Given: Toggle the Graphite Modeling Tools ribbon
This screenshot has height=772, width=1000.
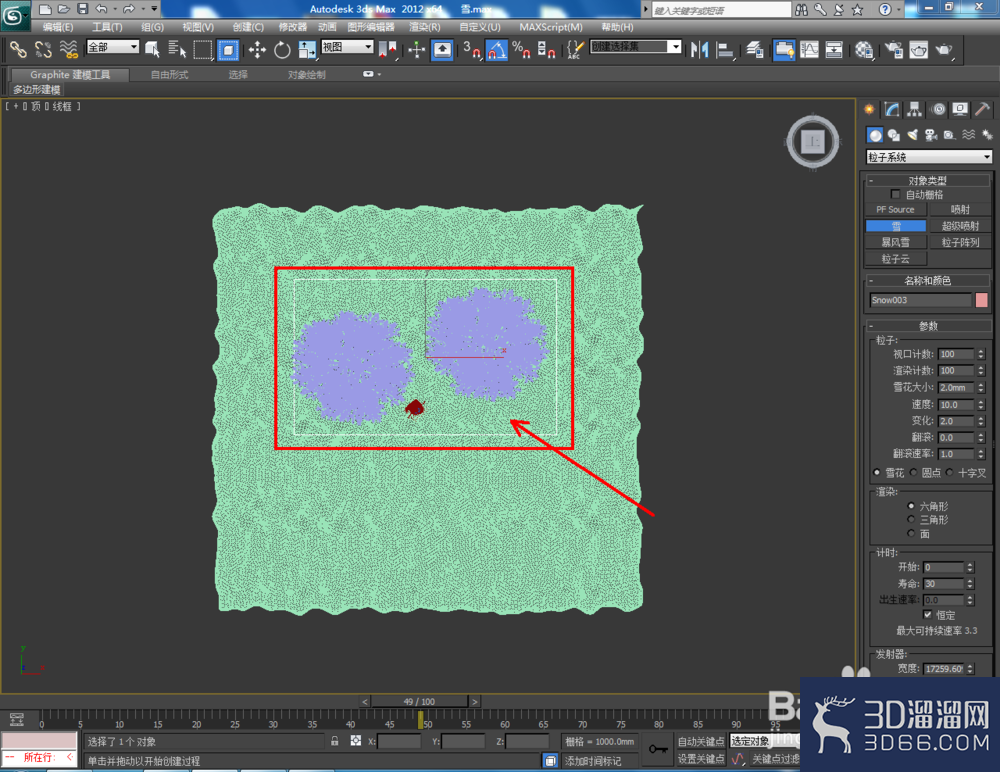Looking at the screenshot, I should coord(784,49).
